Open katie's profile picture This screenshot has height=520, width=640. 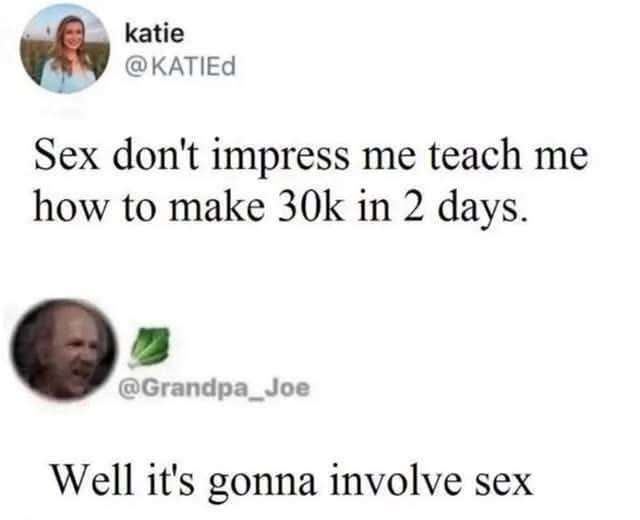65,49
